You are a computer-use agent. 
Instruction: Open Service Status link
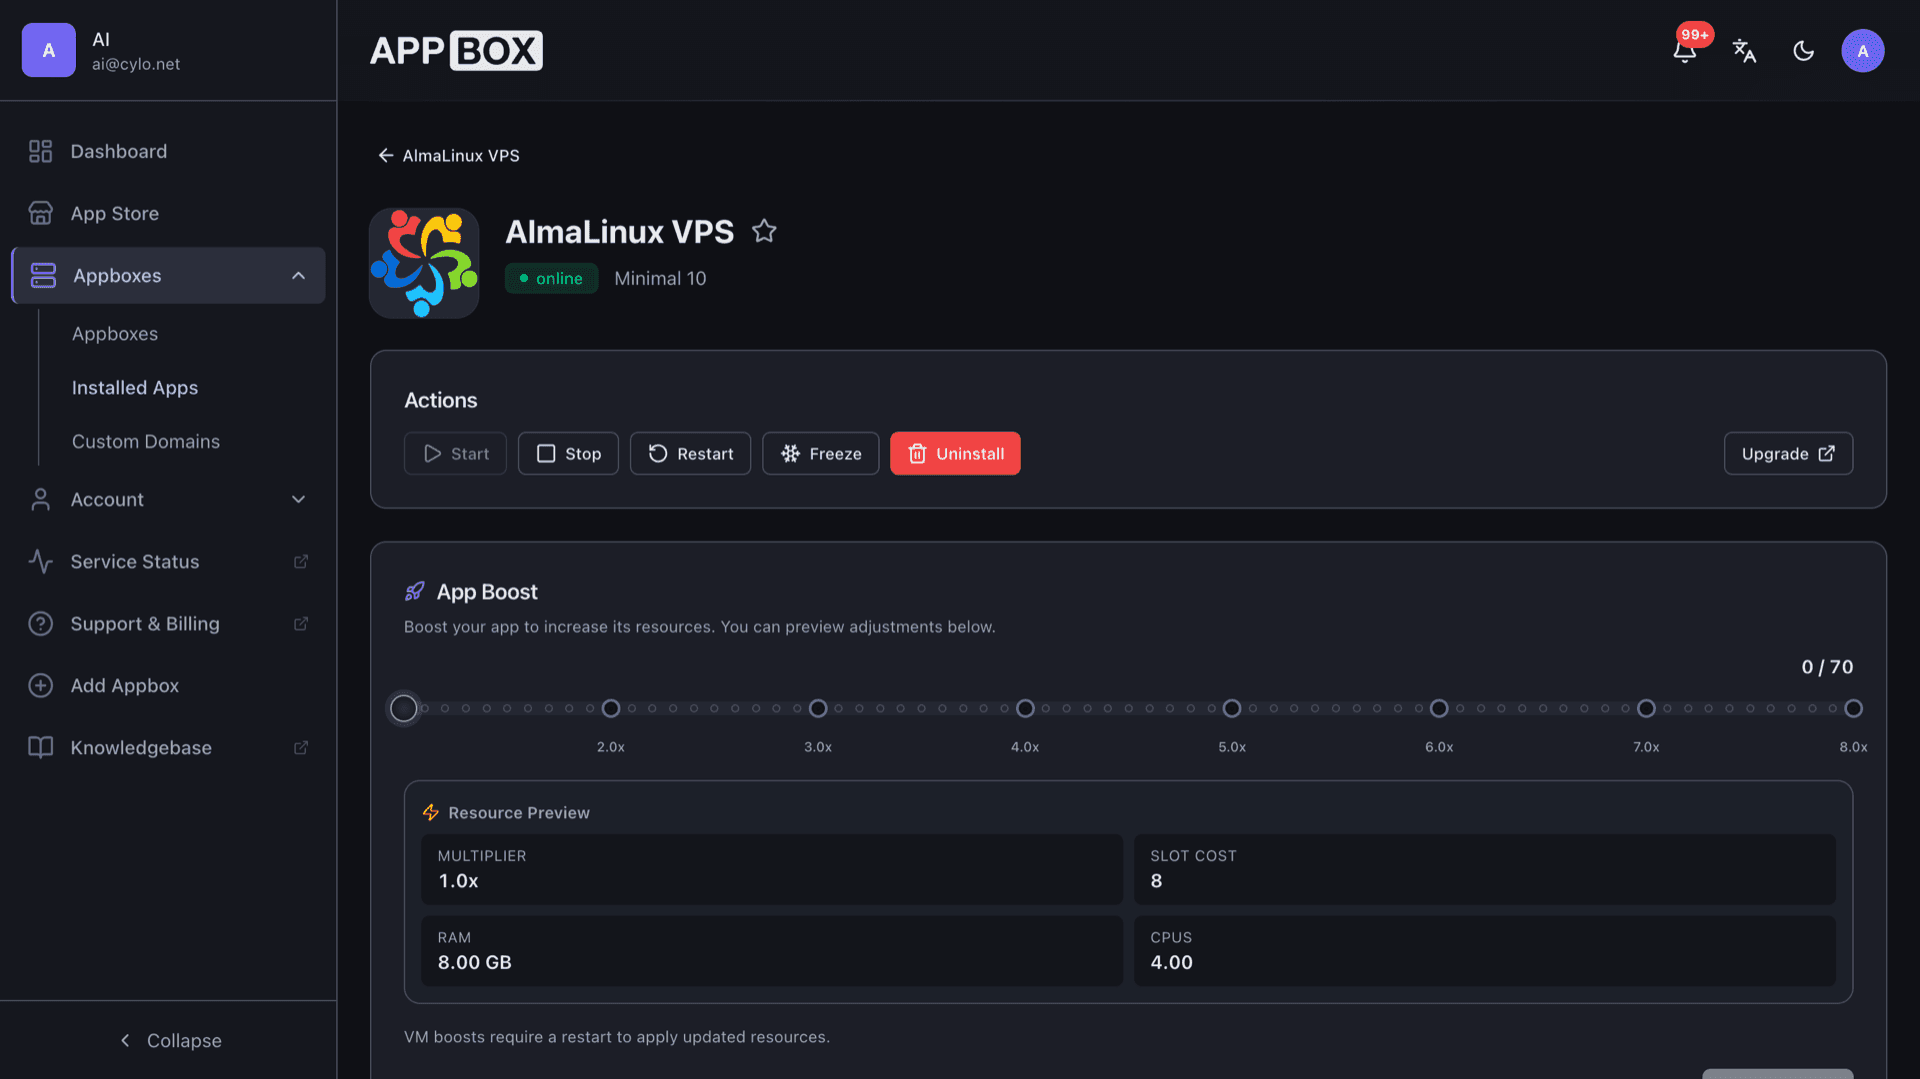coord(168,561)
